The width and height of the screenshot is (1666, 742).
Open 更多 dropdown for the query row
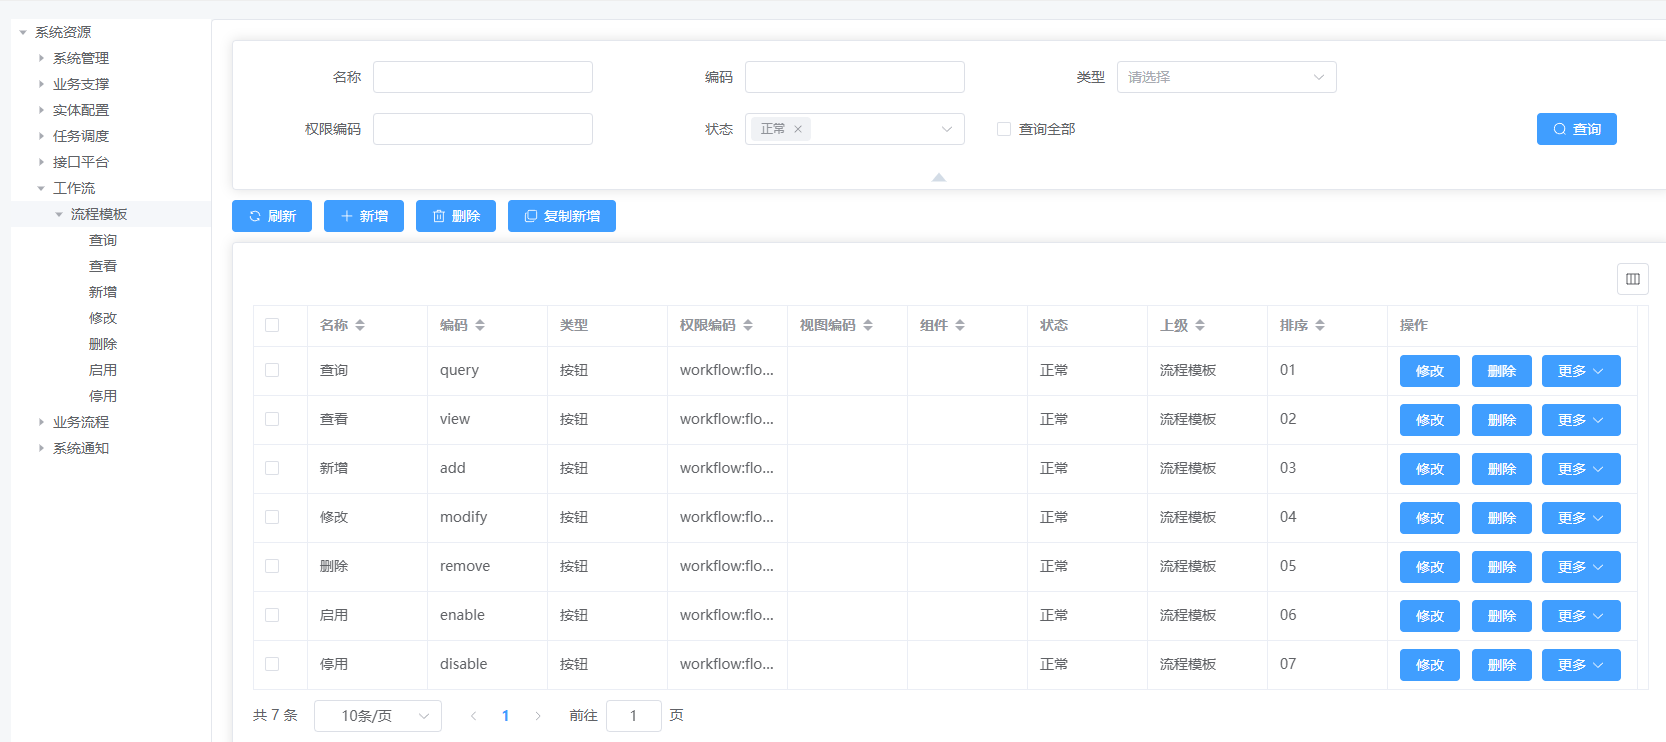pos(1581,371)
